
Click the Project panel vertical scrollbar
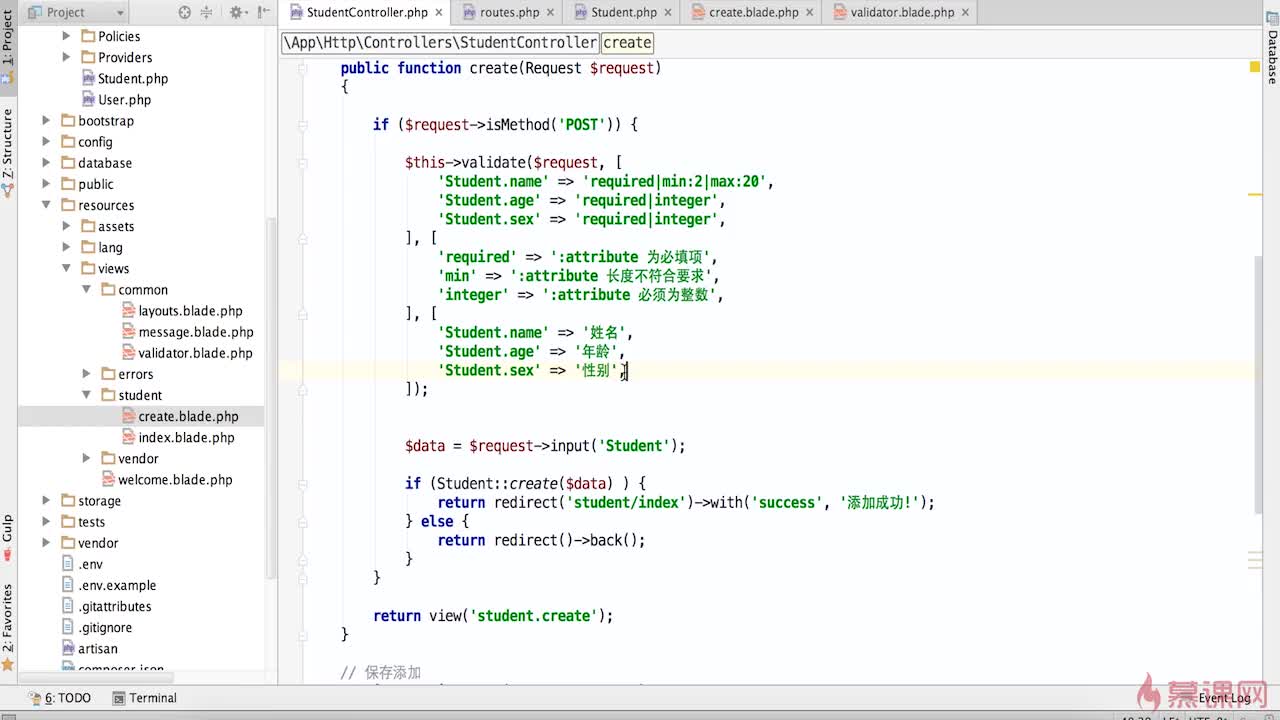[270, 397]
